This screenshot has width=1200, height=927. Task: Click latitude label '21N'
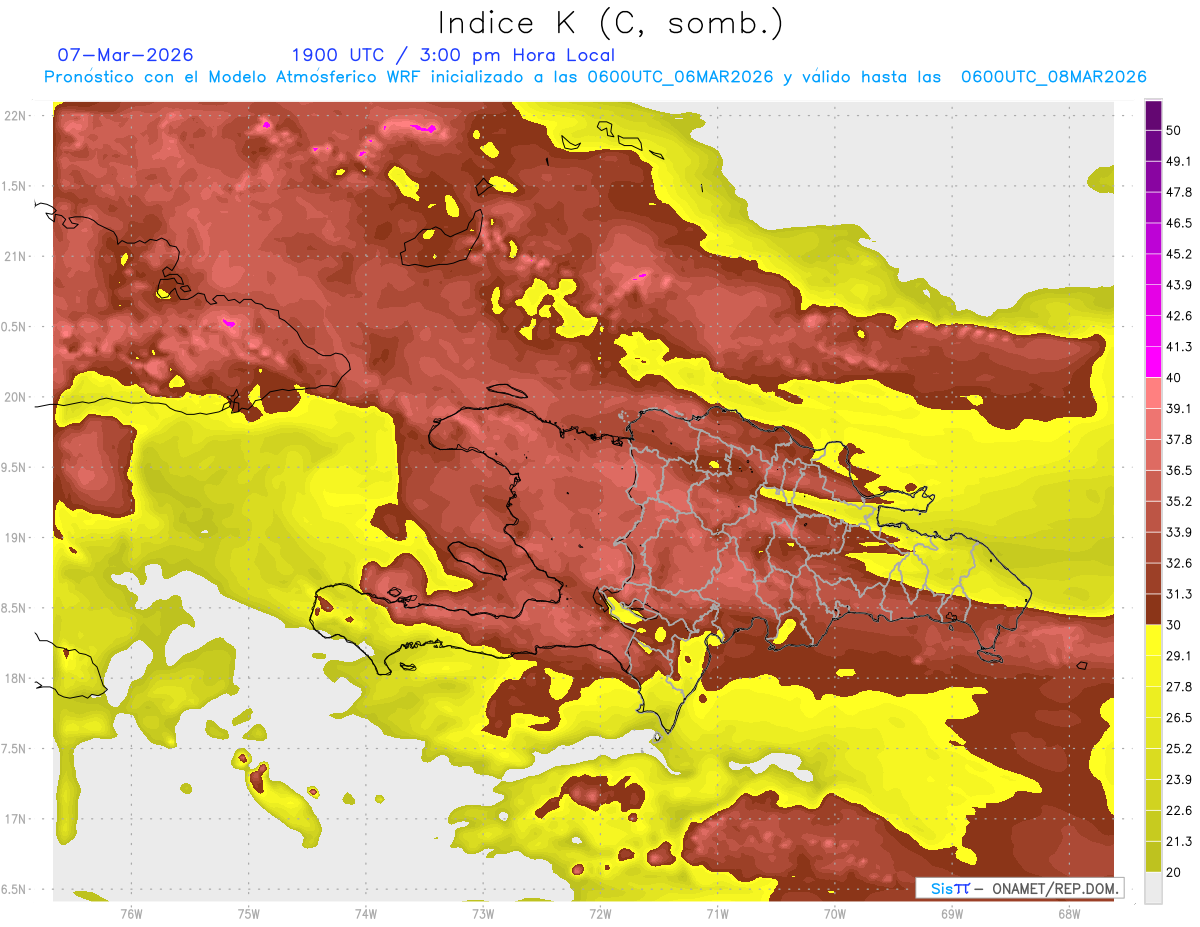point(16,256)
